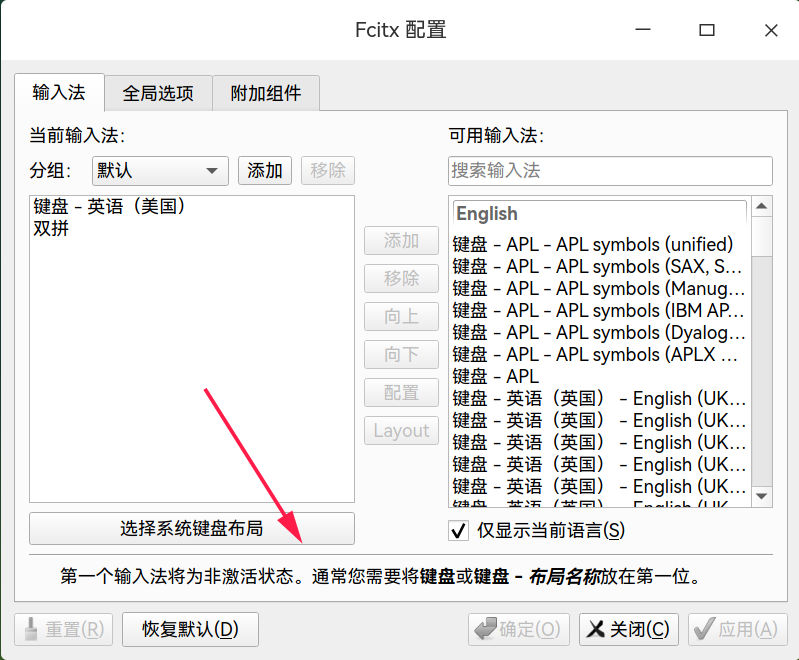Select the plain 键盘 - APL entry
This screenshot has width=799, height=660.
pos(599,376)
